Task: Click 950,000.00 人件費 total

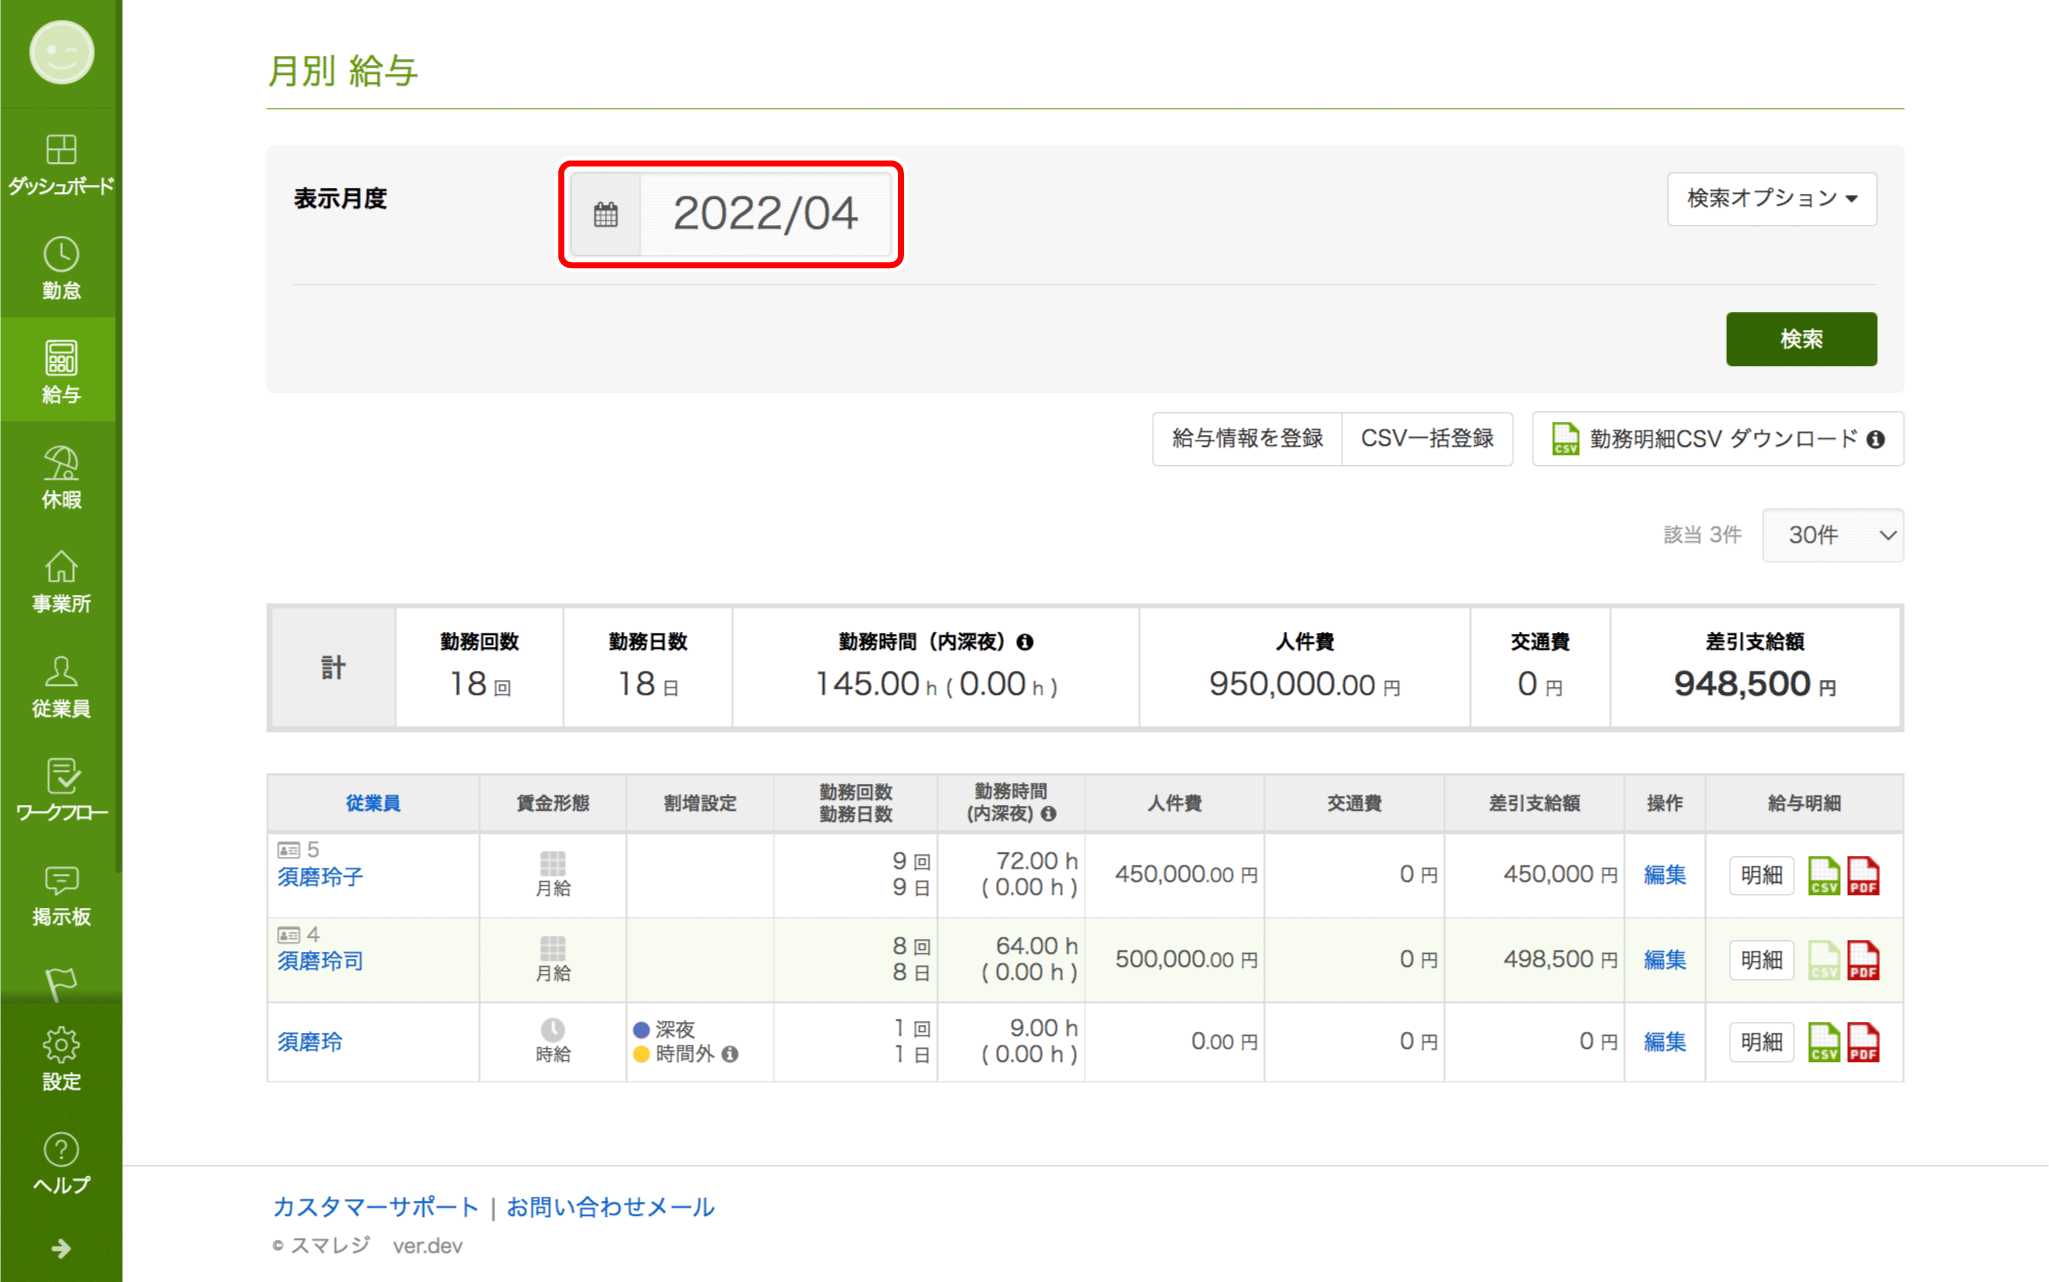Action: coord(1304,684)
